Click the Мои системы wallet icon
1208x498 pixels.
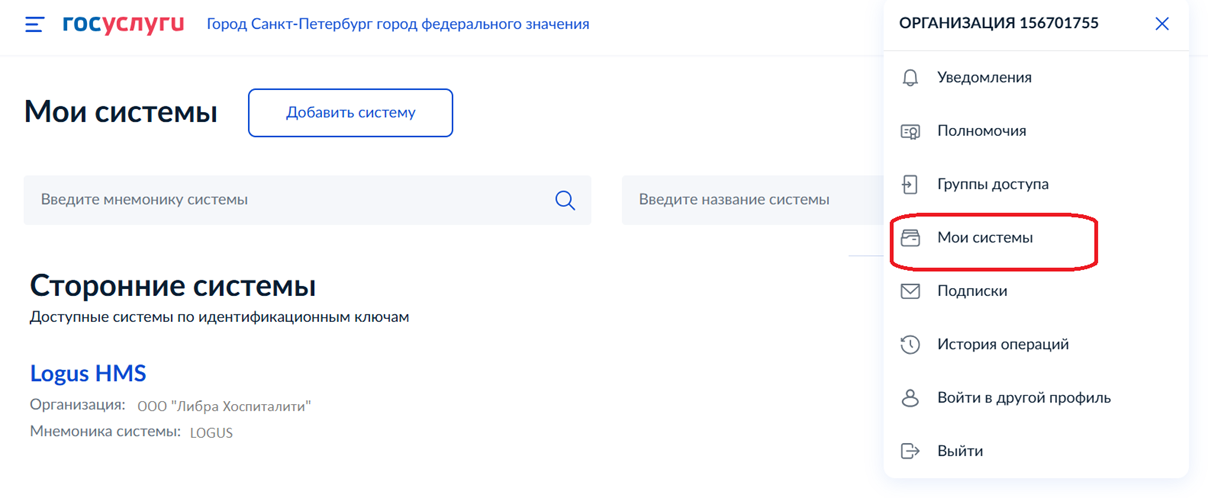910,238
